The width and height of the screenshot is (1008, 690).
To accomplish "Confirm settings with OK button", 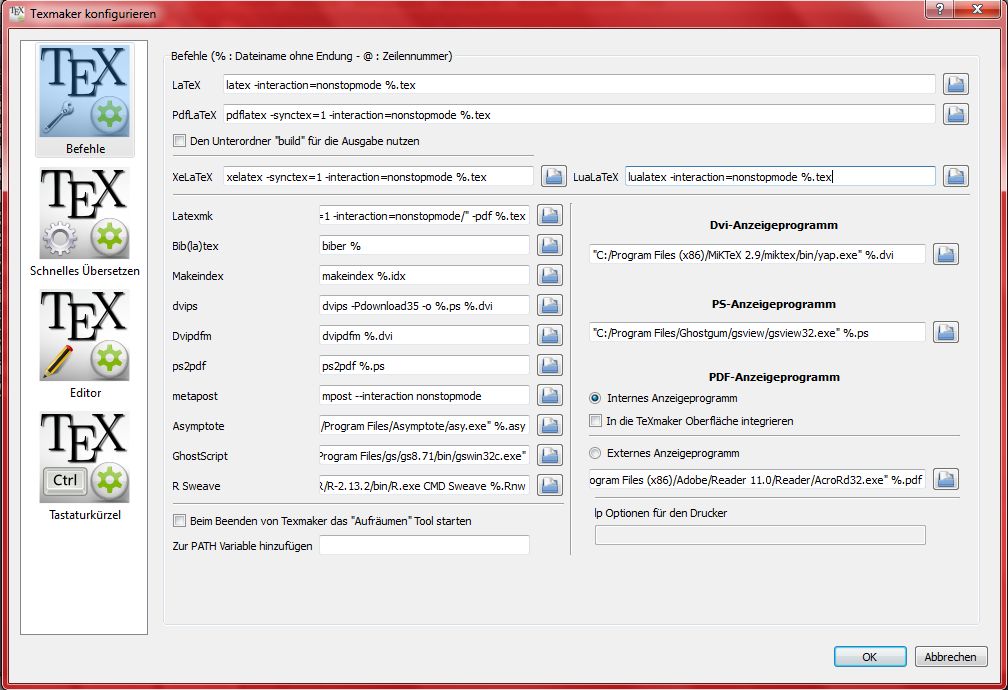I will [870, 657].
